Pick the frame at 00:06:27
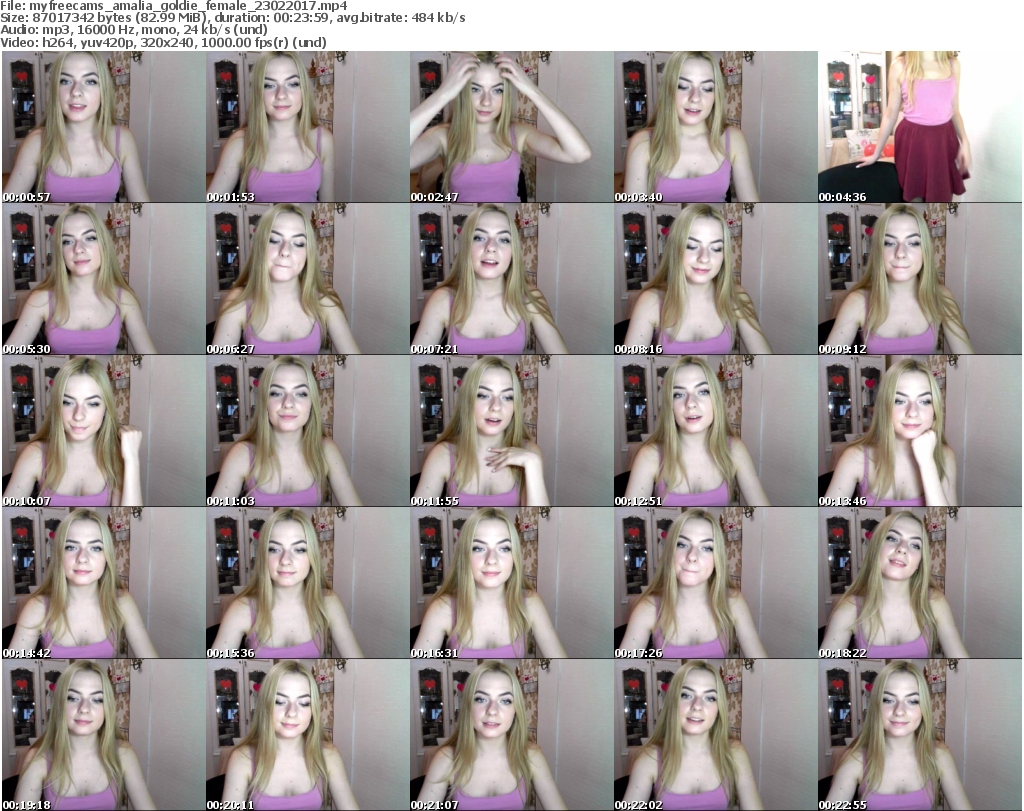This screenshot has width=1024, height=811. pos(308,279)
